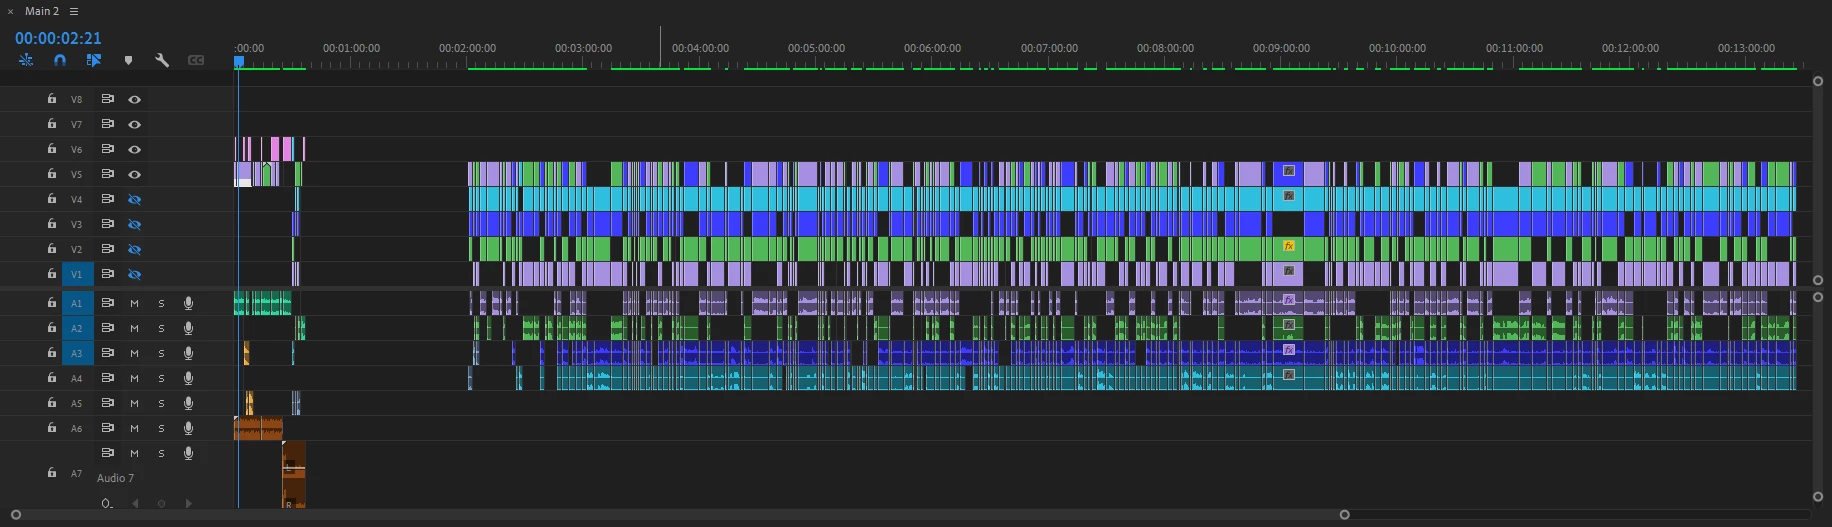
Task: Open the Main 2 panel menu
Action: click(x=74, y=11)
